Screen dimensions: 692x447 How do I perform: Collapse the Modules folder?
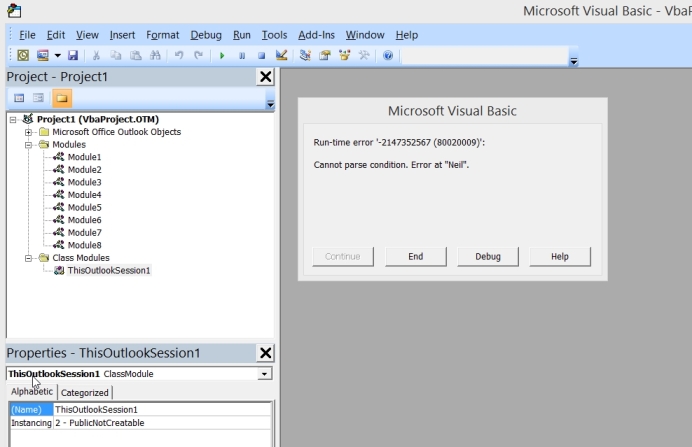pyautogui.click(x=29, y=145)
